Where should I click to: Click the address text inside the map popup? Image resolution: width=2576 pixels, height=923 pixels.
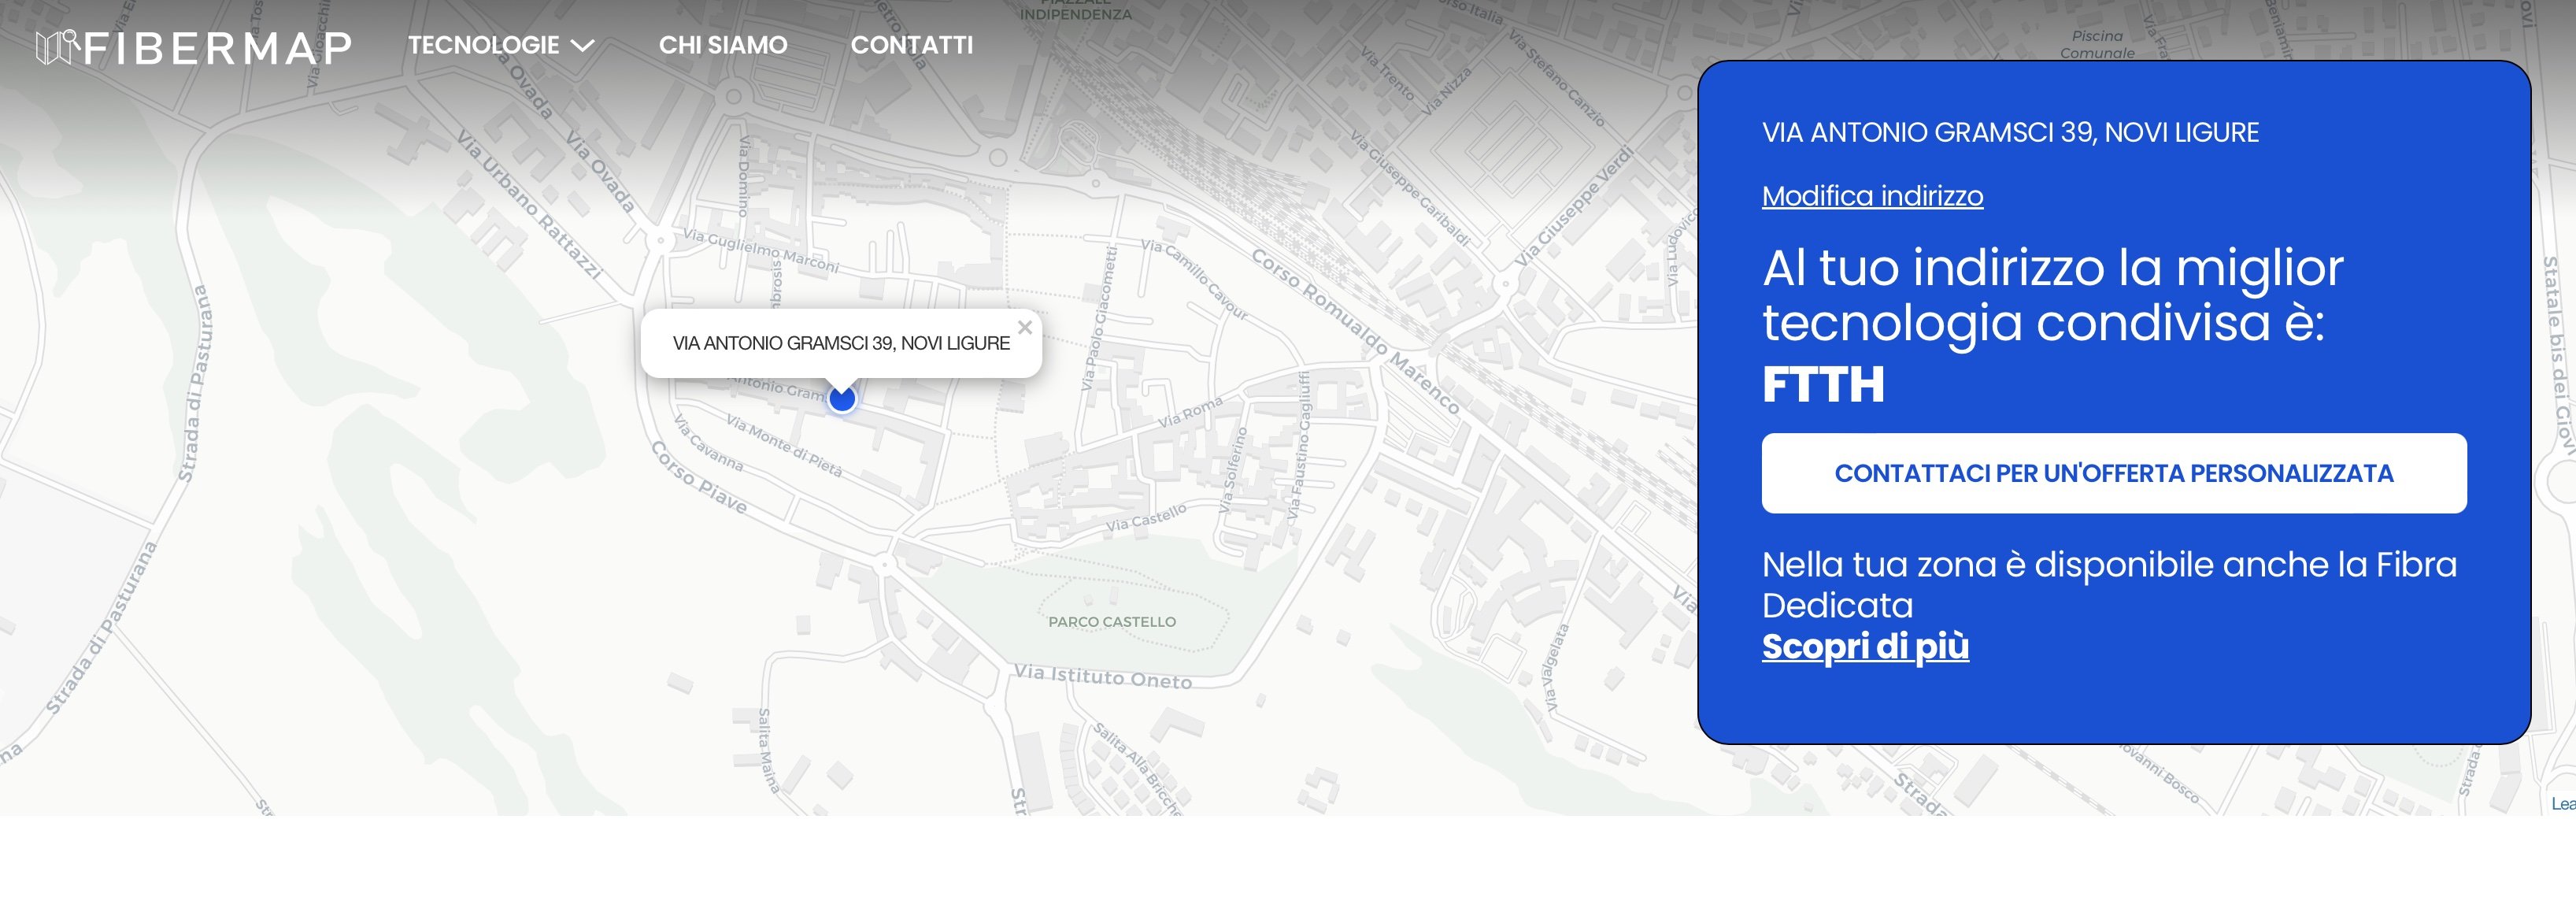[840, 343]
